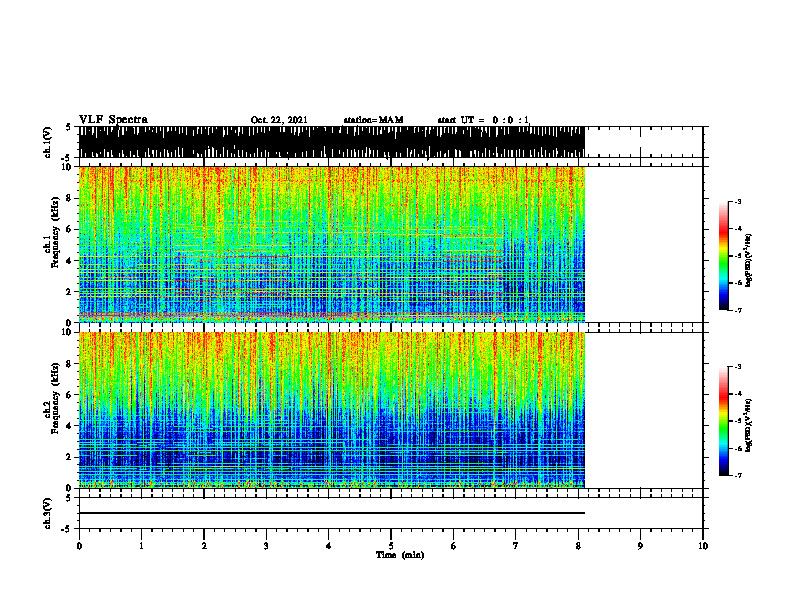Click time axis tick label "8"
The image size is (792, 612).
coord(578,546)
